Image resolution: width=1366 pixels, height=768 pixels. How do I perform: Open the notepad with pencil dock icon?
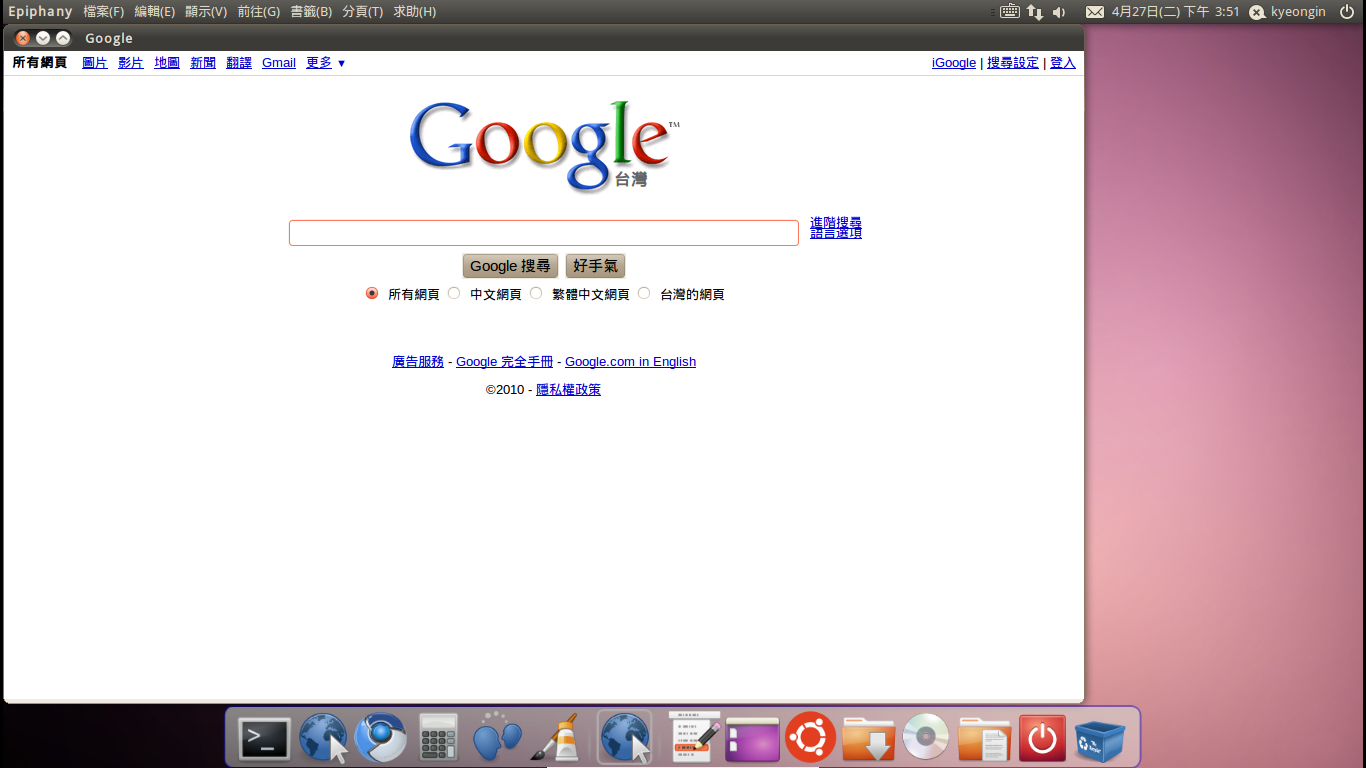point(694,738)
